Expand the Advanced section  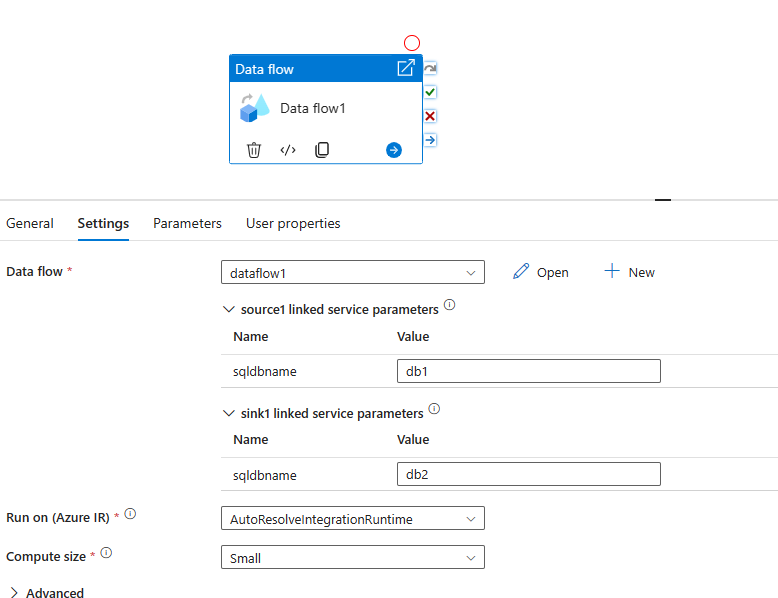tap(46, 593)
